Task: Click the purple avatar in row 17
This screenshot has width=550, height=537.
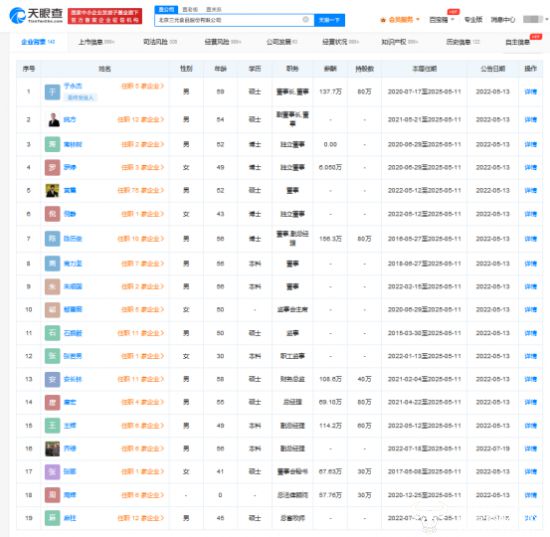Action: [52, 472]
